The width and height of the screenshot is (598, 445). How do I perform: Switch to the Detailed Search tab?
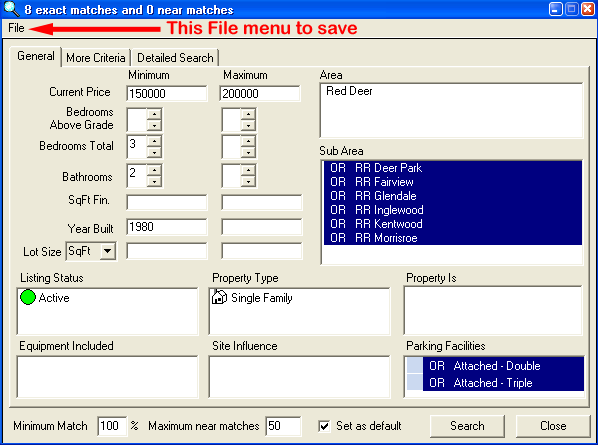click(175, 58)
